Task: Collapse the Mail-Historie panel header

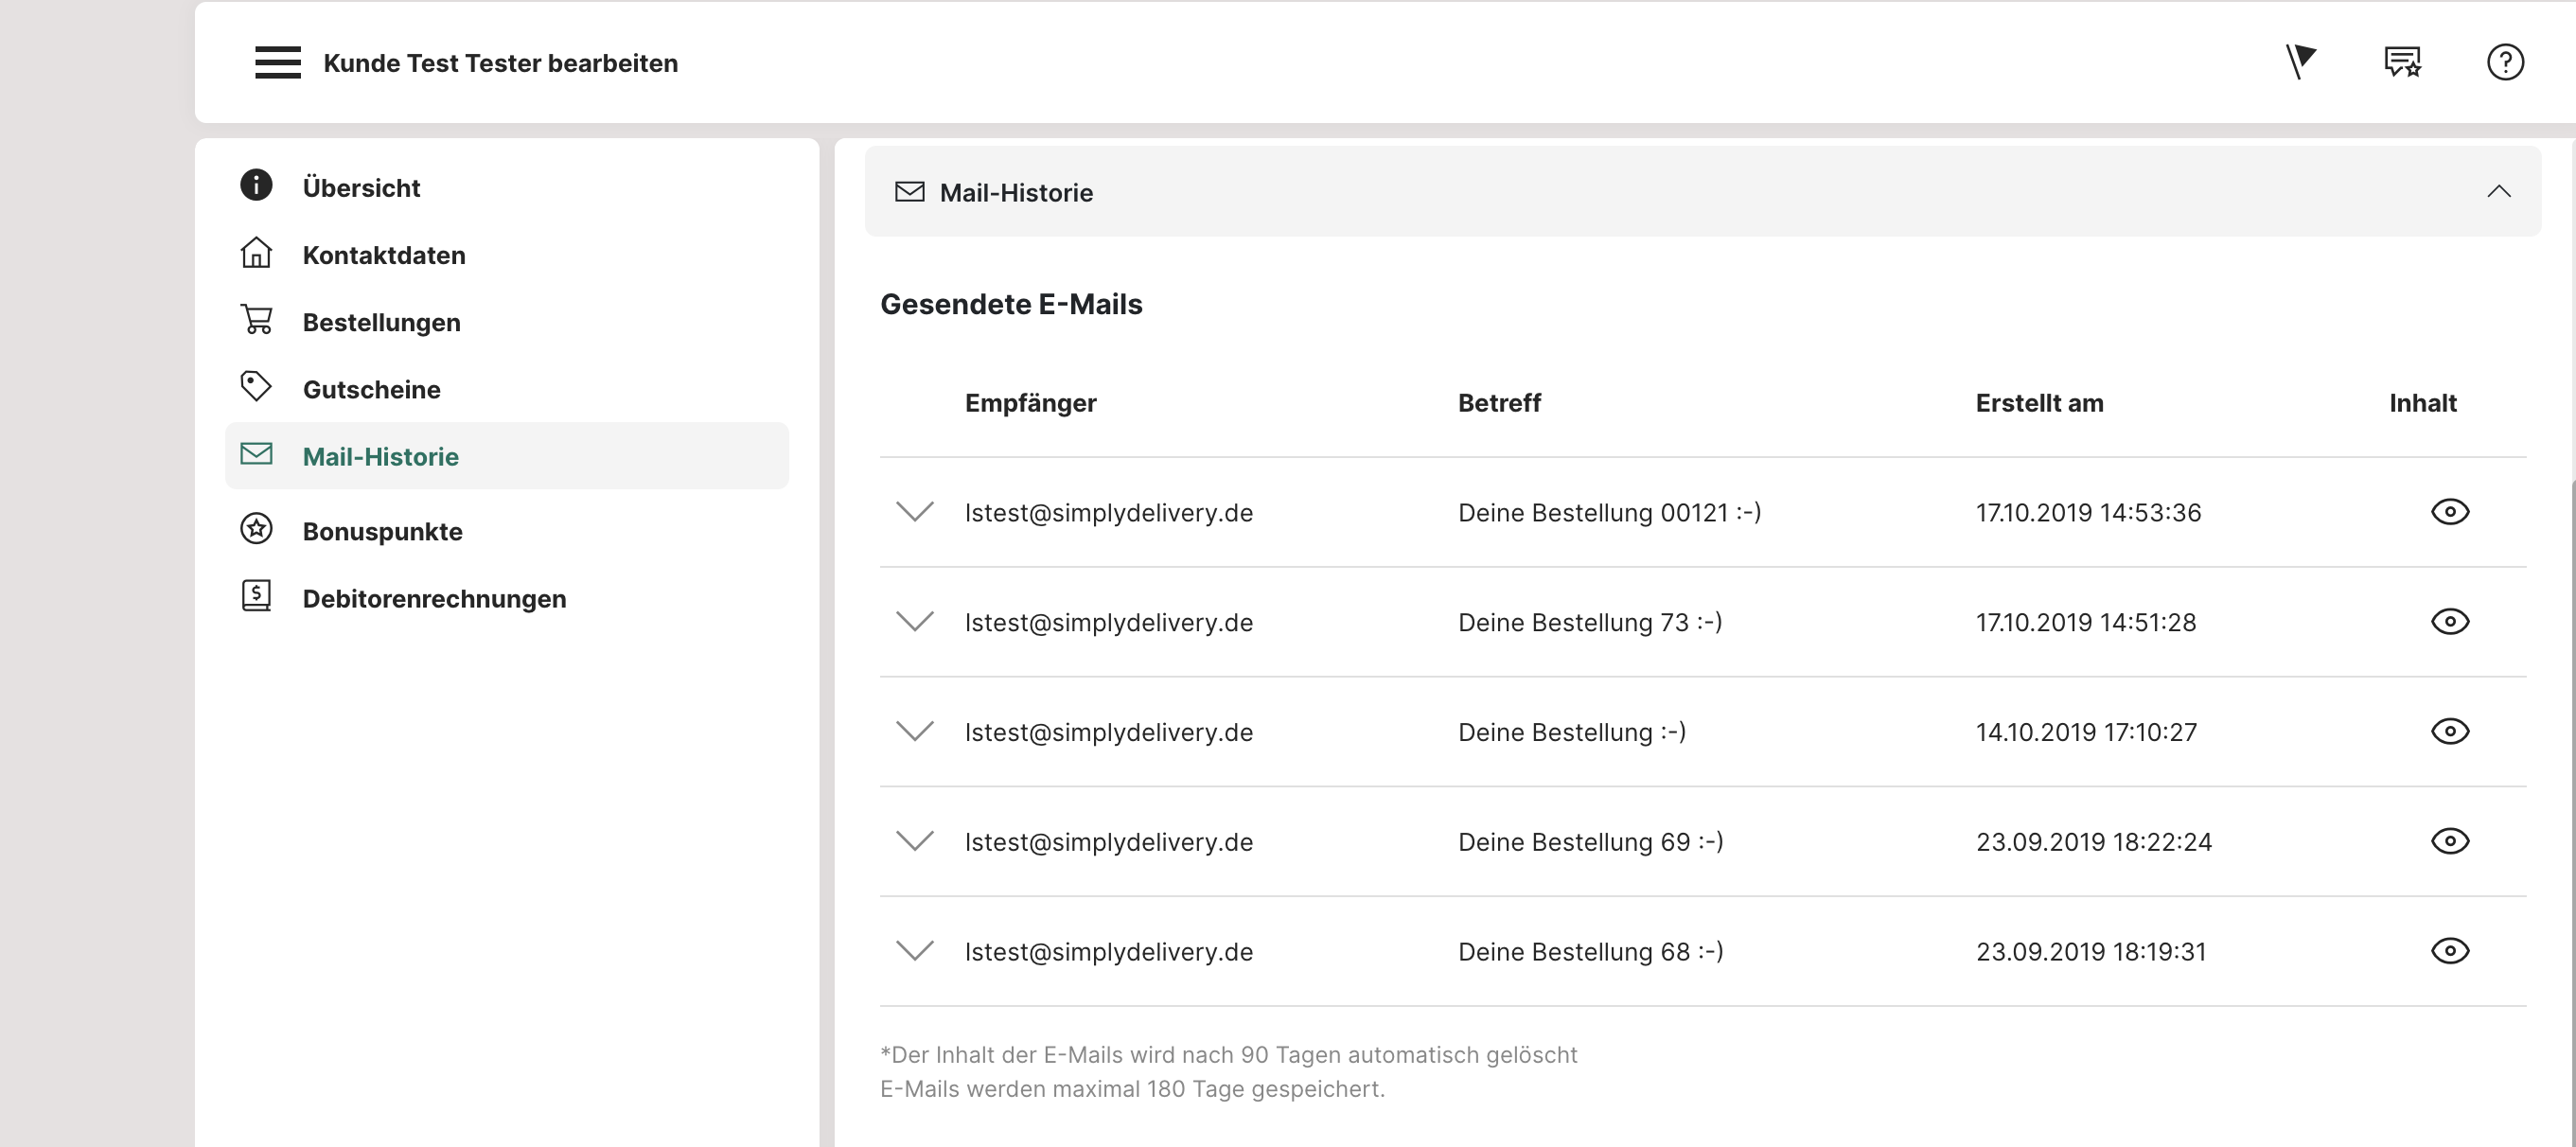Action: click(2498, 191)
